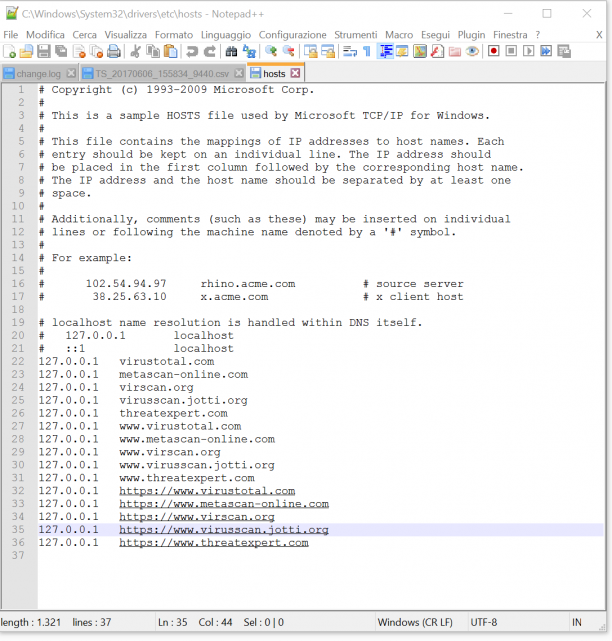Open the Strumenti menu
This screenshot has width=612, height=641.
click(x=356, y=35)
